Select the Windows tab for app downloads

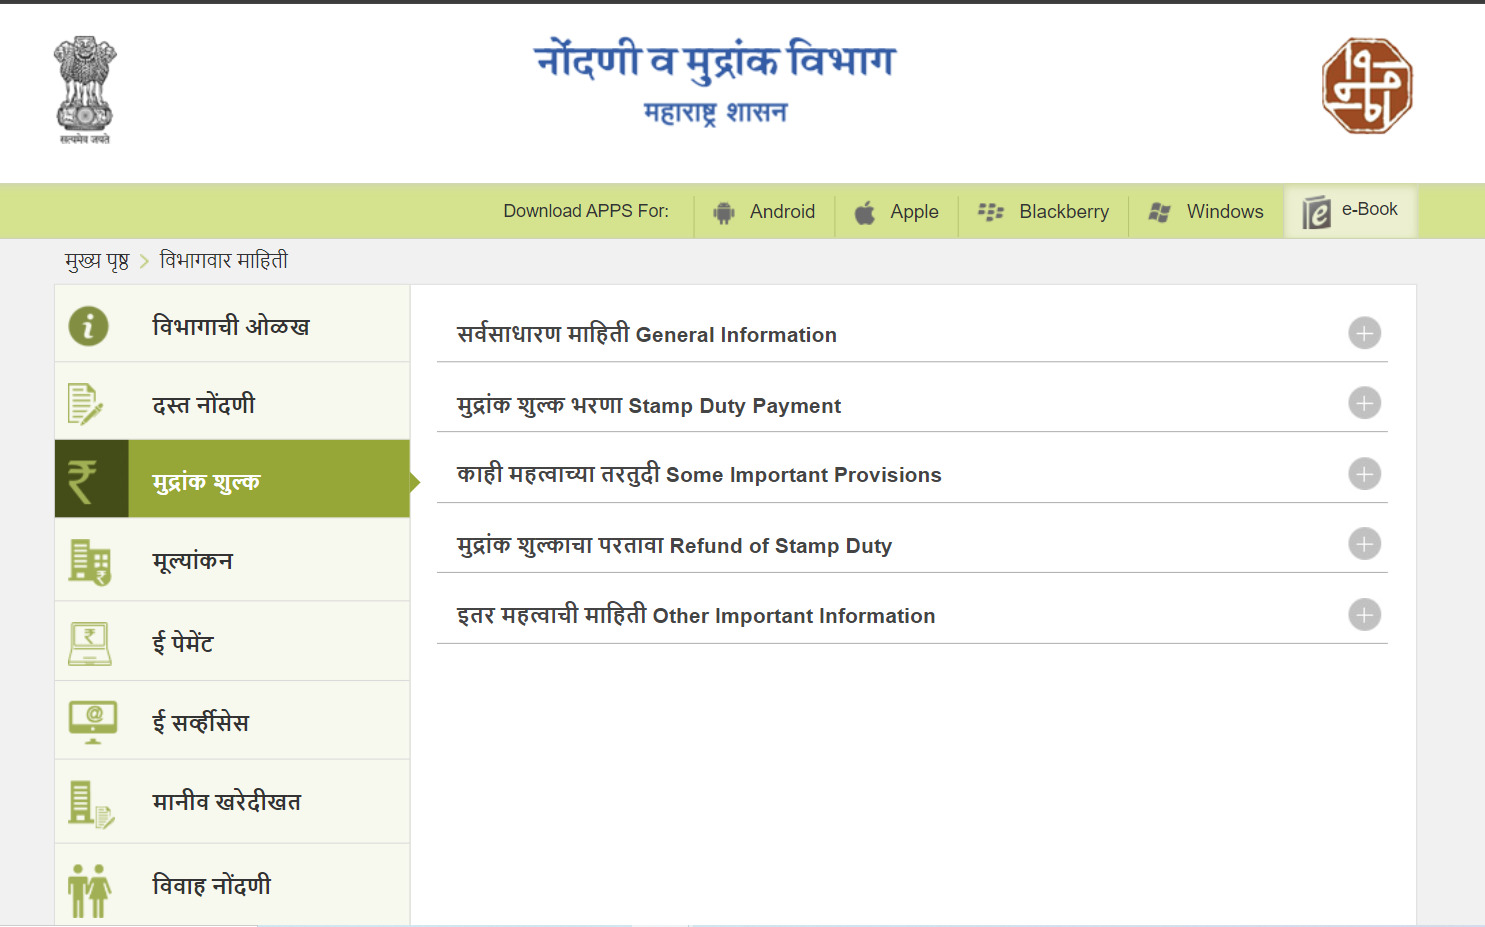[1206, 211]
